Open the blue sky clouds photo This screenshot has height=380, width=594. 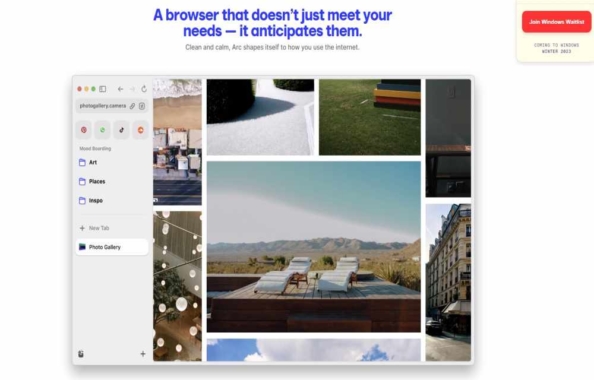point(314,350)
